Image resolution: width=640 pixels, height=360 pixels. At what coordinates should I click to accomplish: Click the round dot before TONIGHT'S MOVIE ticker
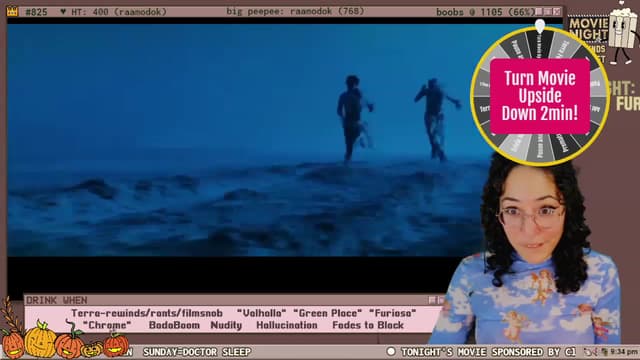(x=391, y=351)
